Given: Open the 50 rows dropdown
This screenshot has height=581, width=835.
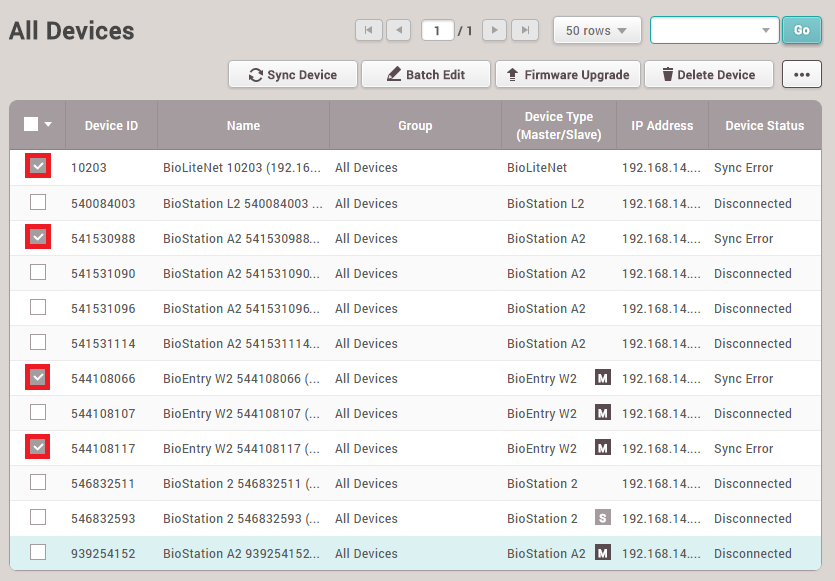Looking at the screenshot, I should click(597, 30).
